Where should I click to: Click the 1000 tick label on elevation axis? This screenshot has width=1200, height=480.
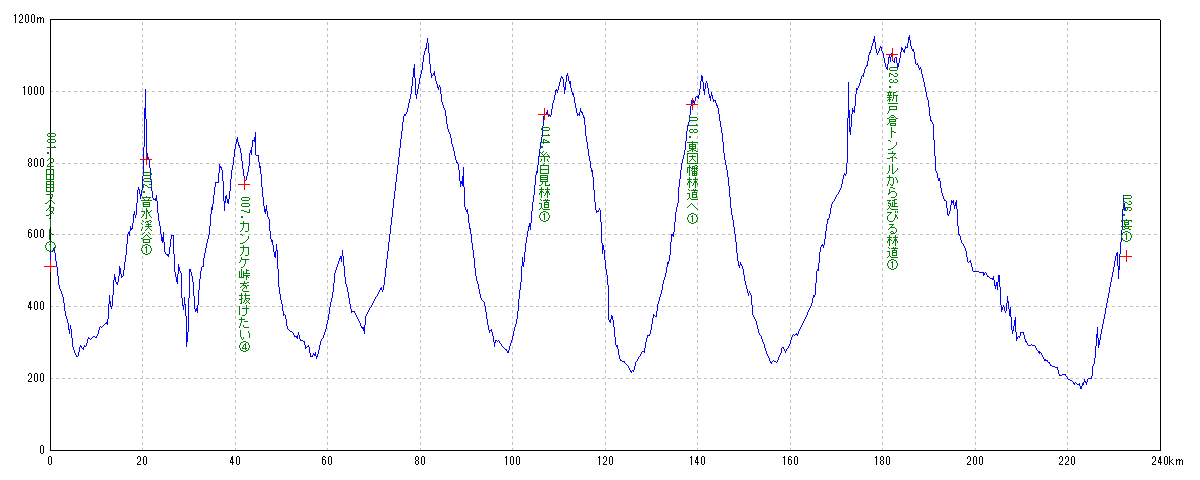[30, 92]
